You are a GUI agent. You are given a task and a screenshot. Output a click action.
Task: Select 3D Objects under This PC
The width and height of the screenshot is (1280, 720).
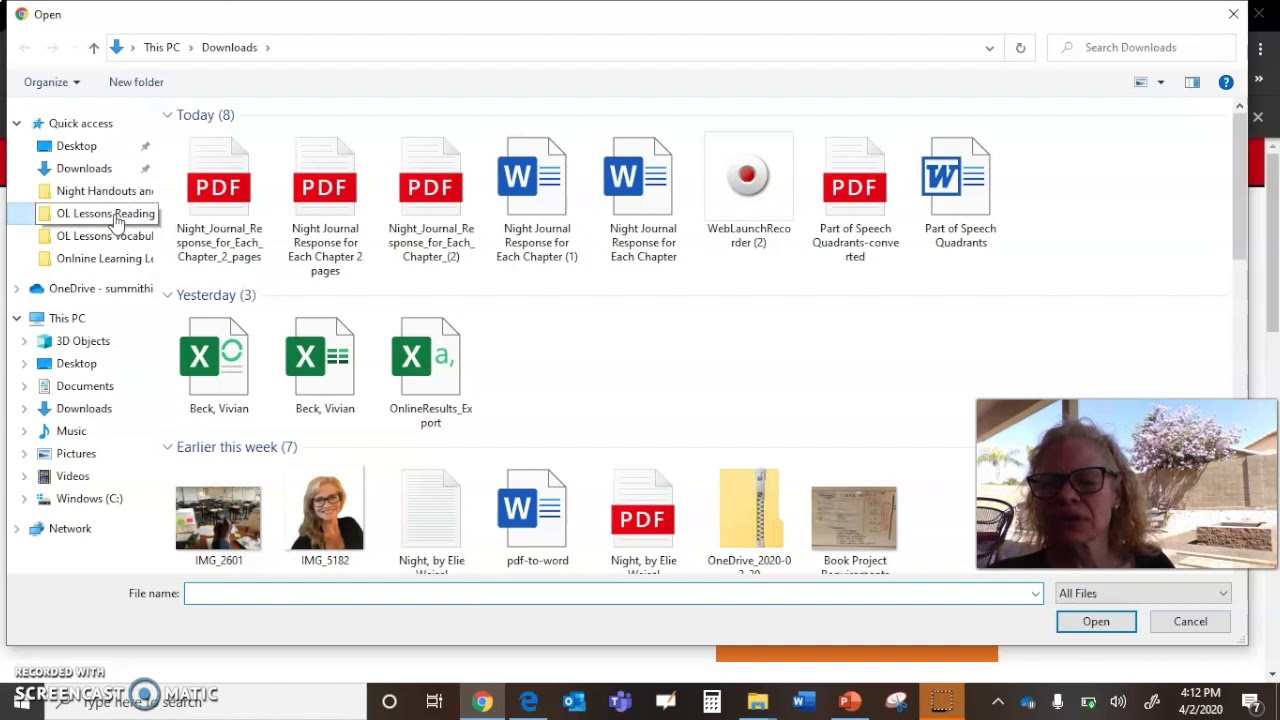[82, 341]
